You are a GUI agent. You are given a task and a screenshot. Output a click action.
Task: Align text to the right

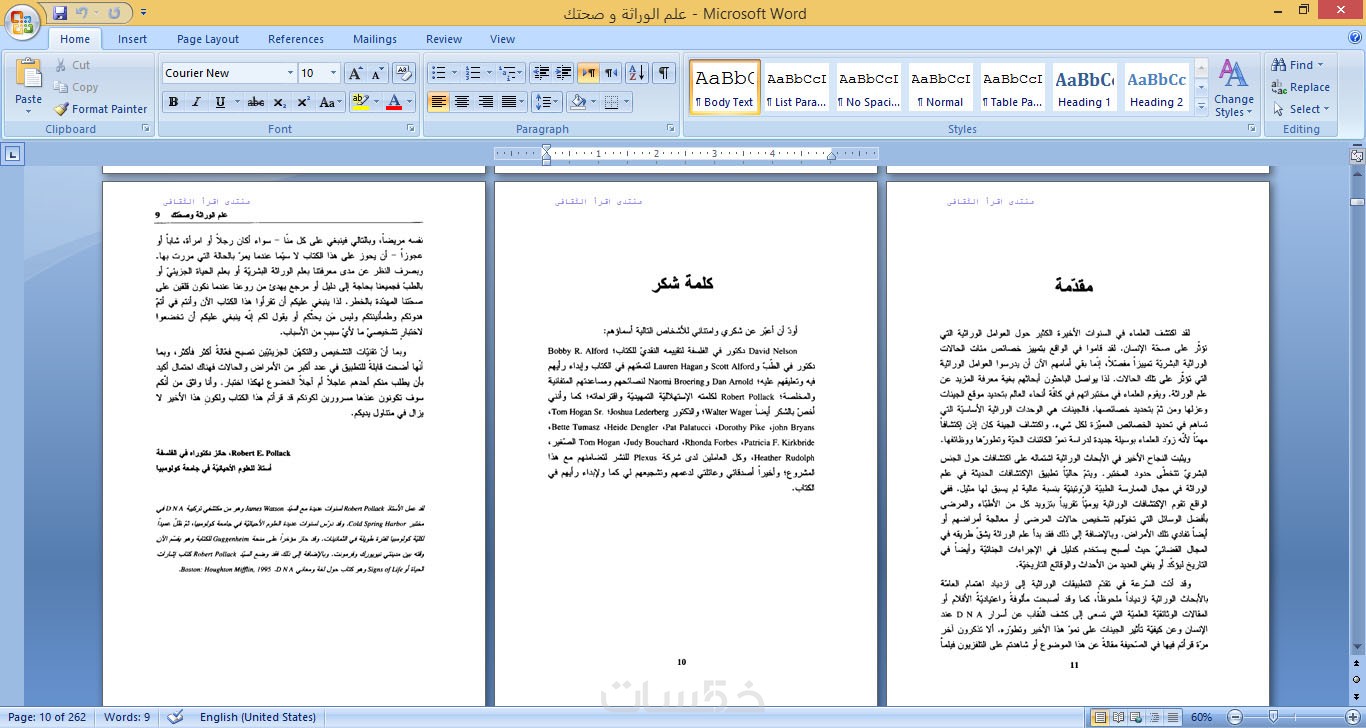pos(486,102)
